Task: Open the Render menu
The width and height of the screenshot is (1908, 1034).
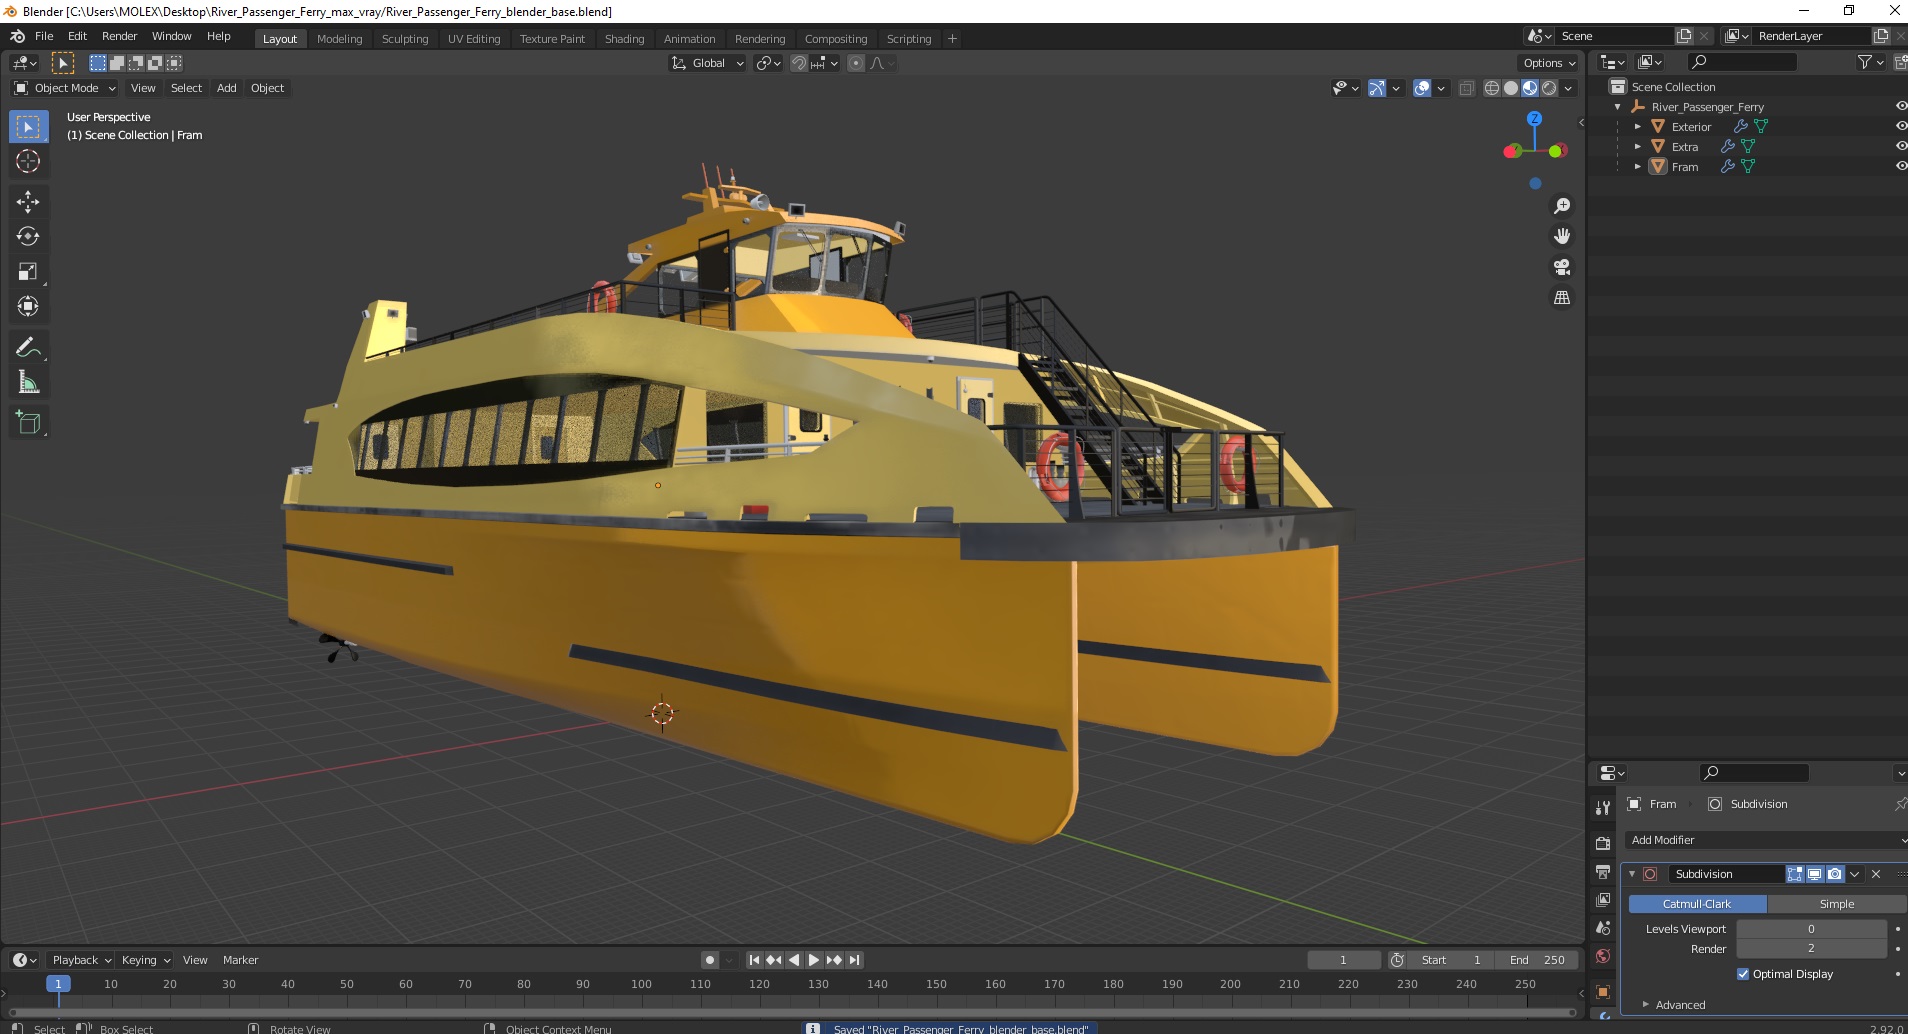Action: [119, 36]
